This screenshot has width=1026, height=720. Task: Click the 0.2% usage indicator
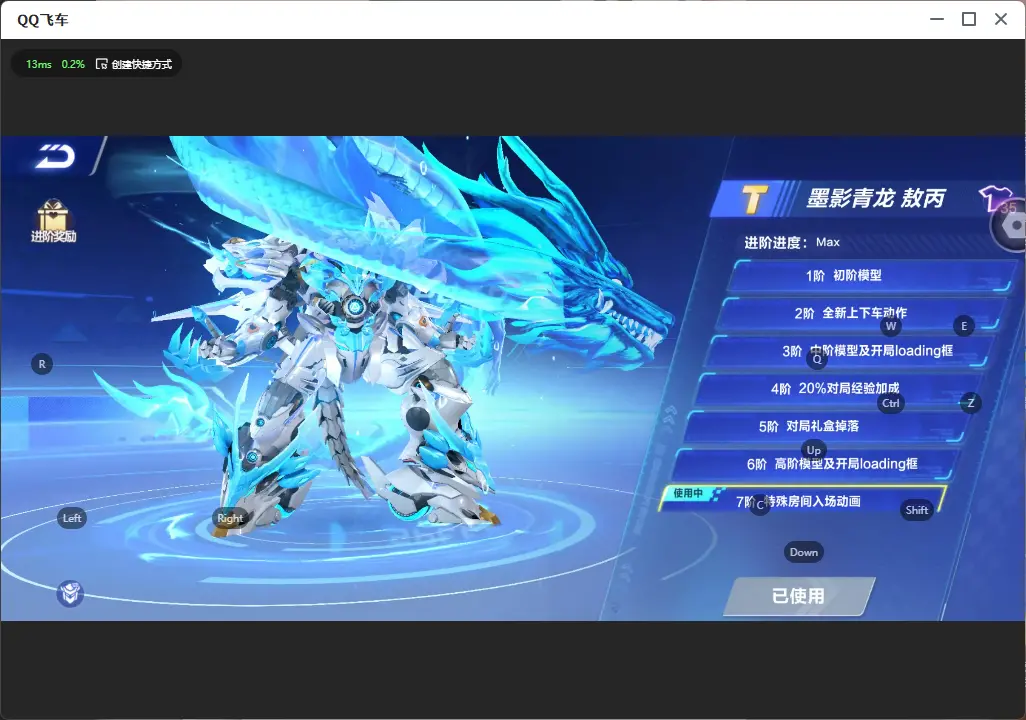pos(73,64)
